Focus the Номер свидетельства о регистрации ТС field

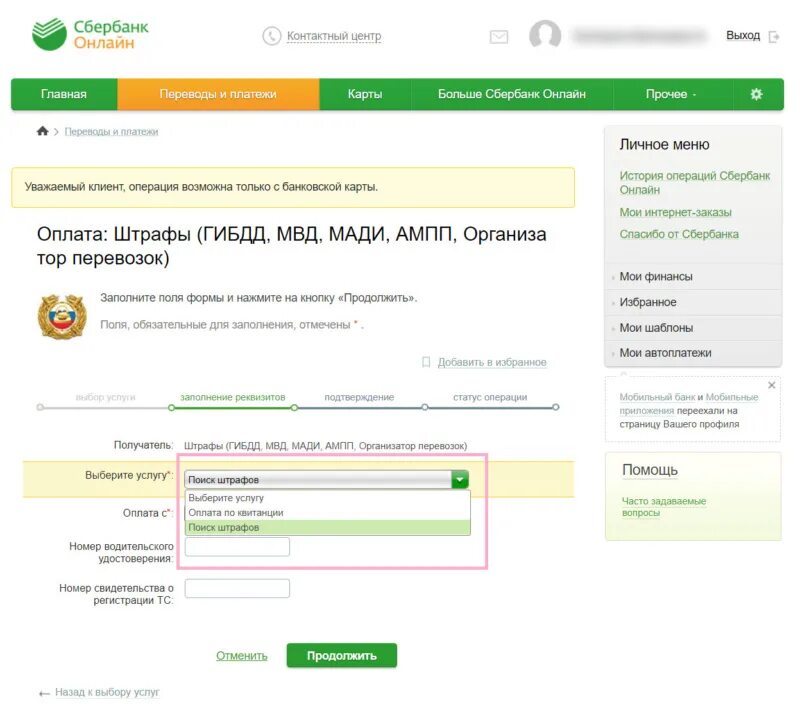[237, 588]
